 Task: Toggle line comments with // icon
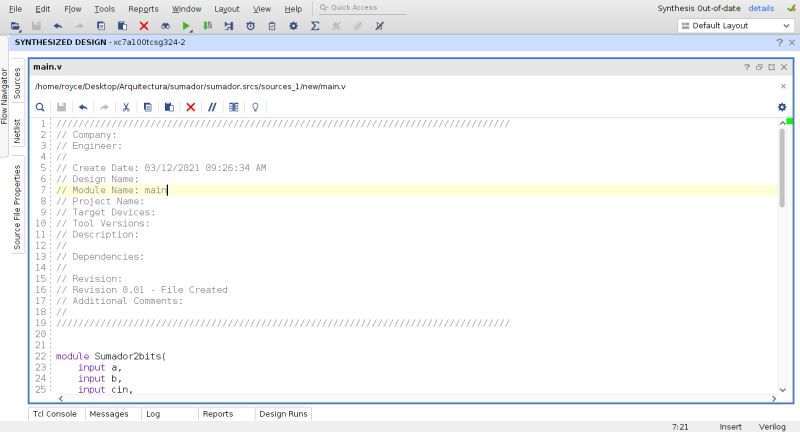pos(212,107)
